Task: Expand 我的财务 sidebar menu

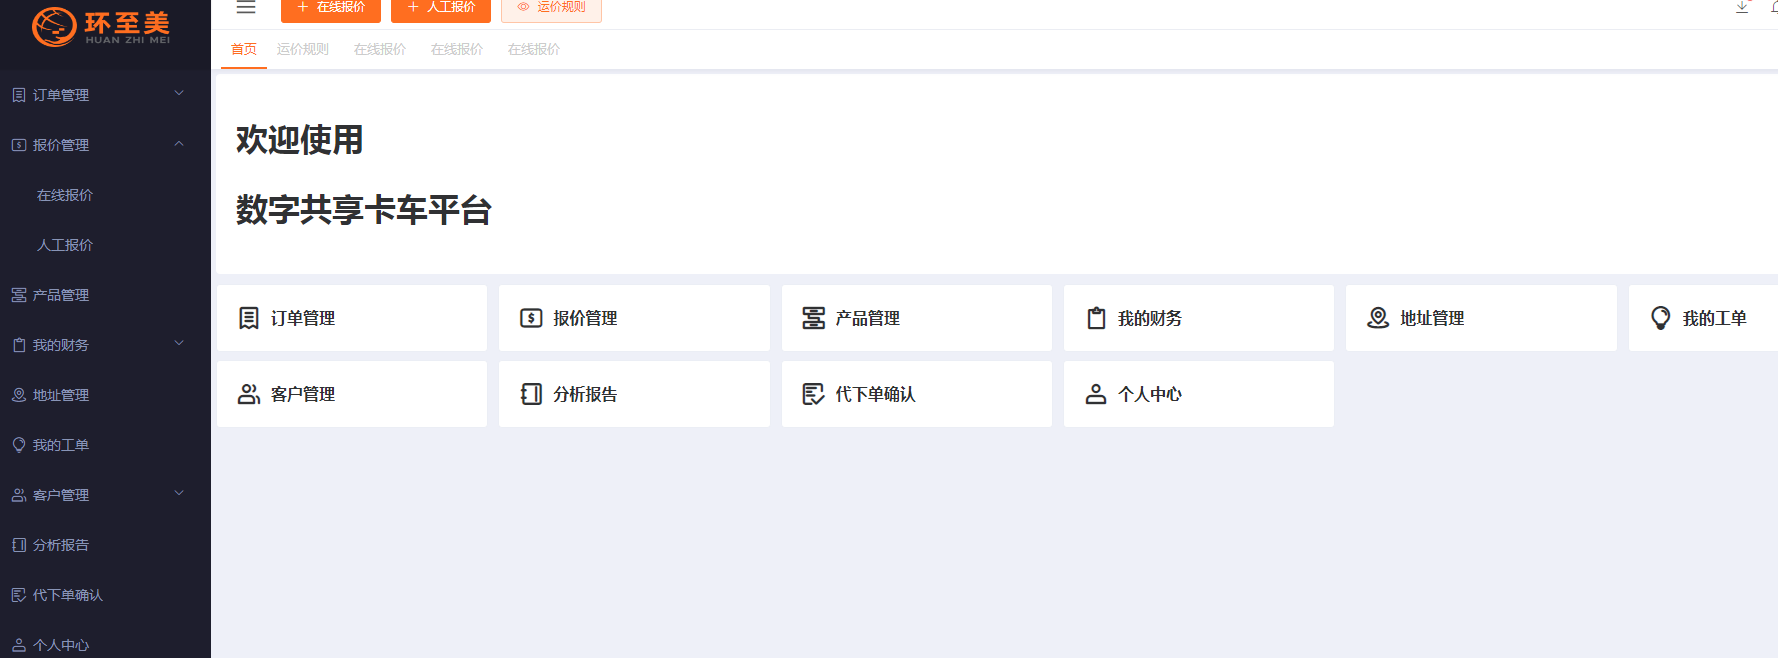Action: [x=100, y=345]
